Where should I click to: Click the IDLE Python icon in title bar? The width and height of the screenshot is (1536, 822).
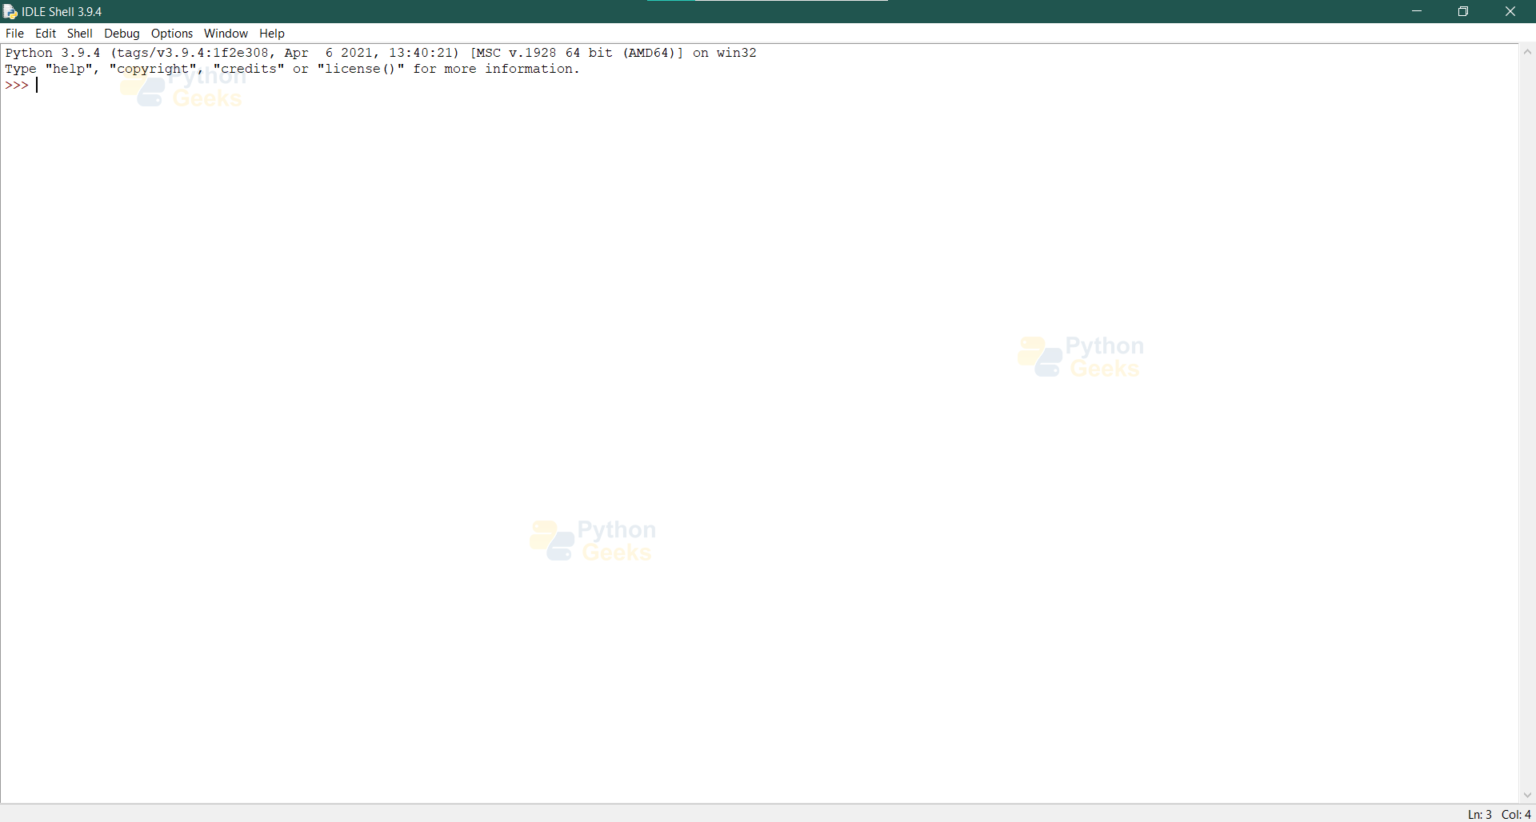click(11, 12)
